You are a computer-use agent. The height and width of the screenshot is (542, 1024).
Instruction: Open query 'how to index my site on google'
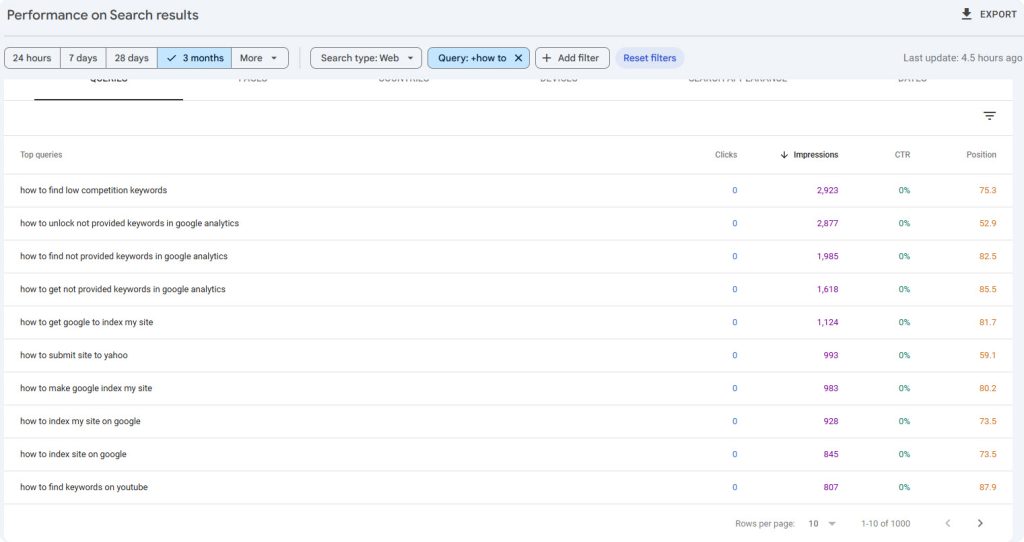[80, 421]
